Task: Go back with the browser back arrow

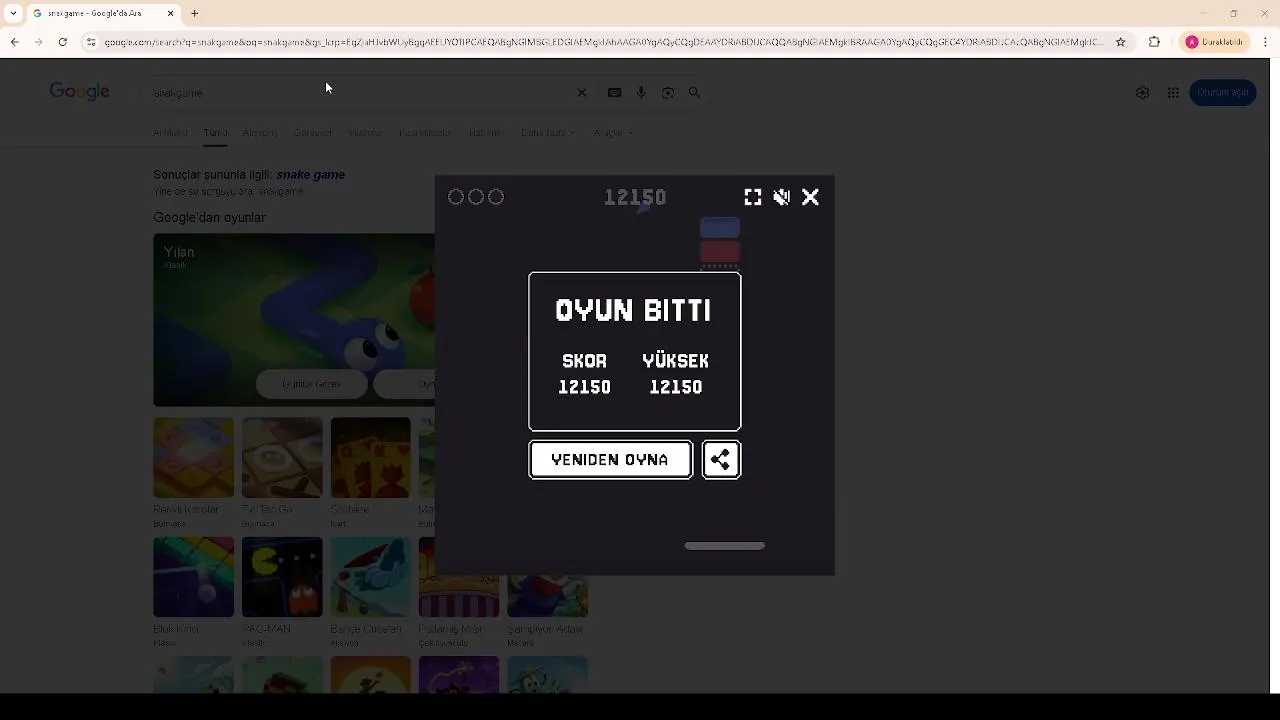Action: (14, 42)
